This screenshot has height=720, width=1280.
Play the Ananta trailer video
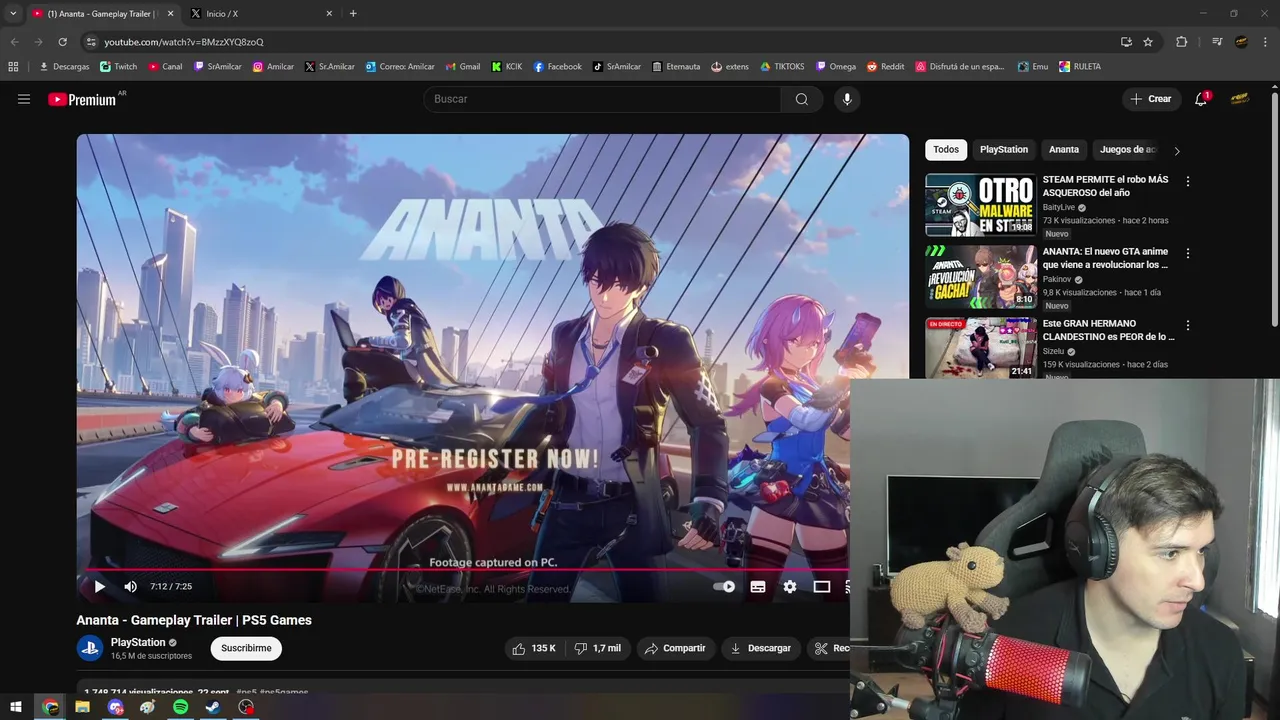pyautogui.click(x=99, y=587)
